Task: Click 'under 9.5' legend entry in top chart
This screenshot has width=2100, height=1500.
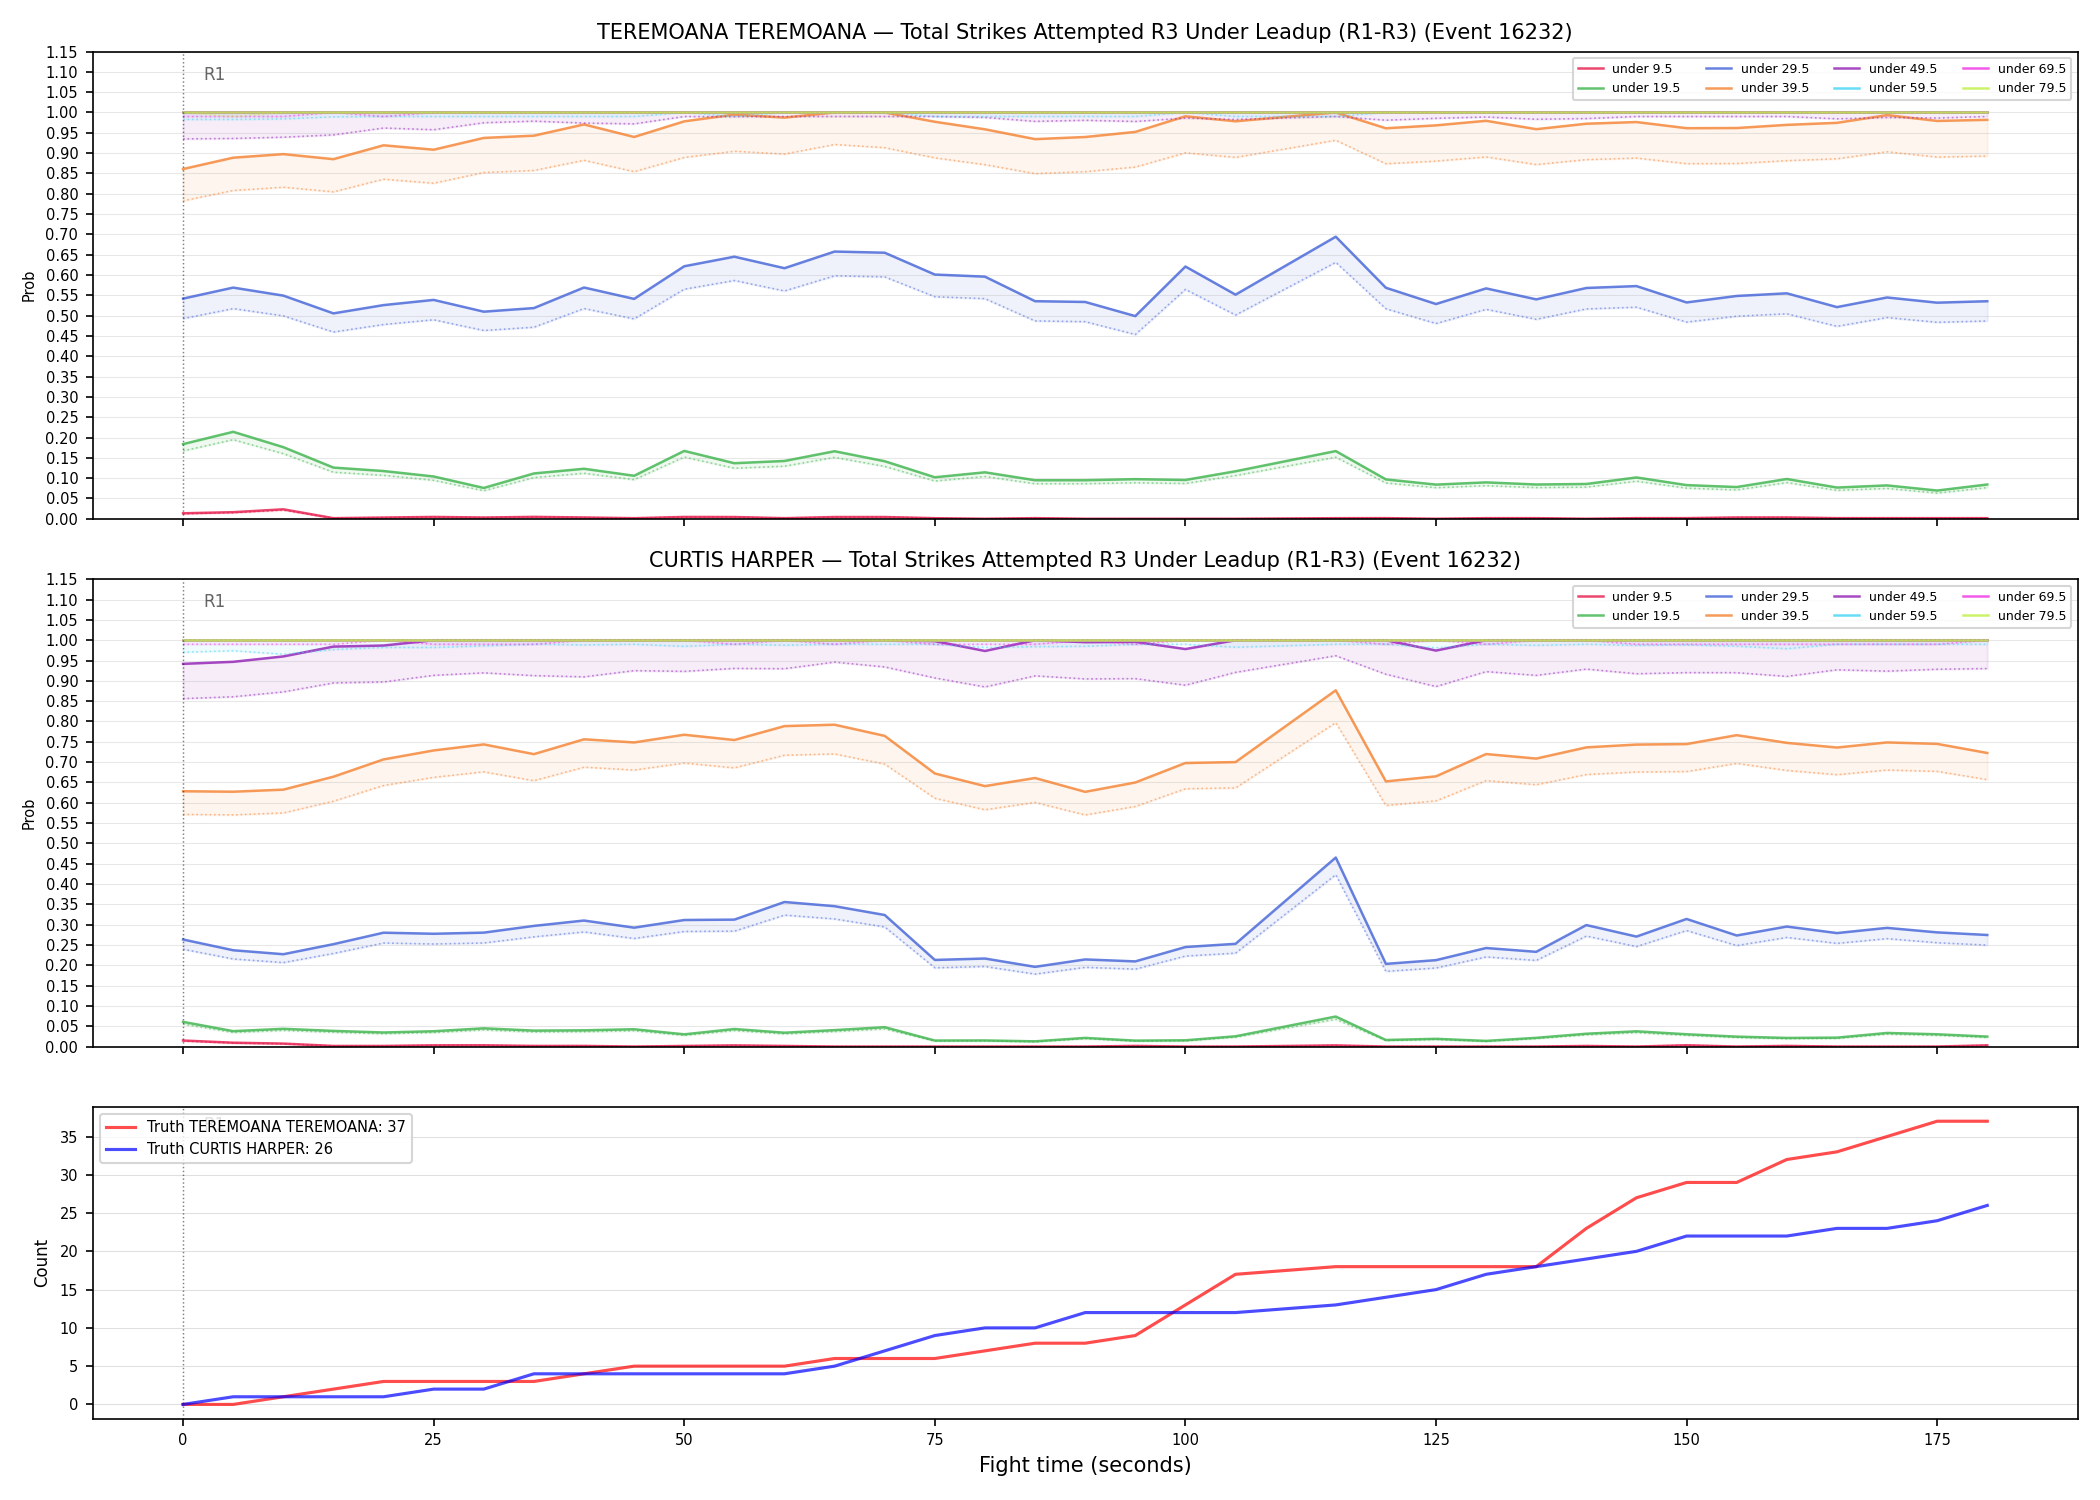Action: pos(1625,69)
